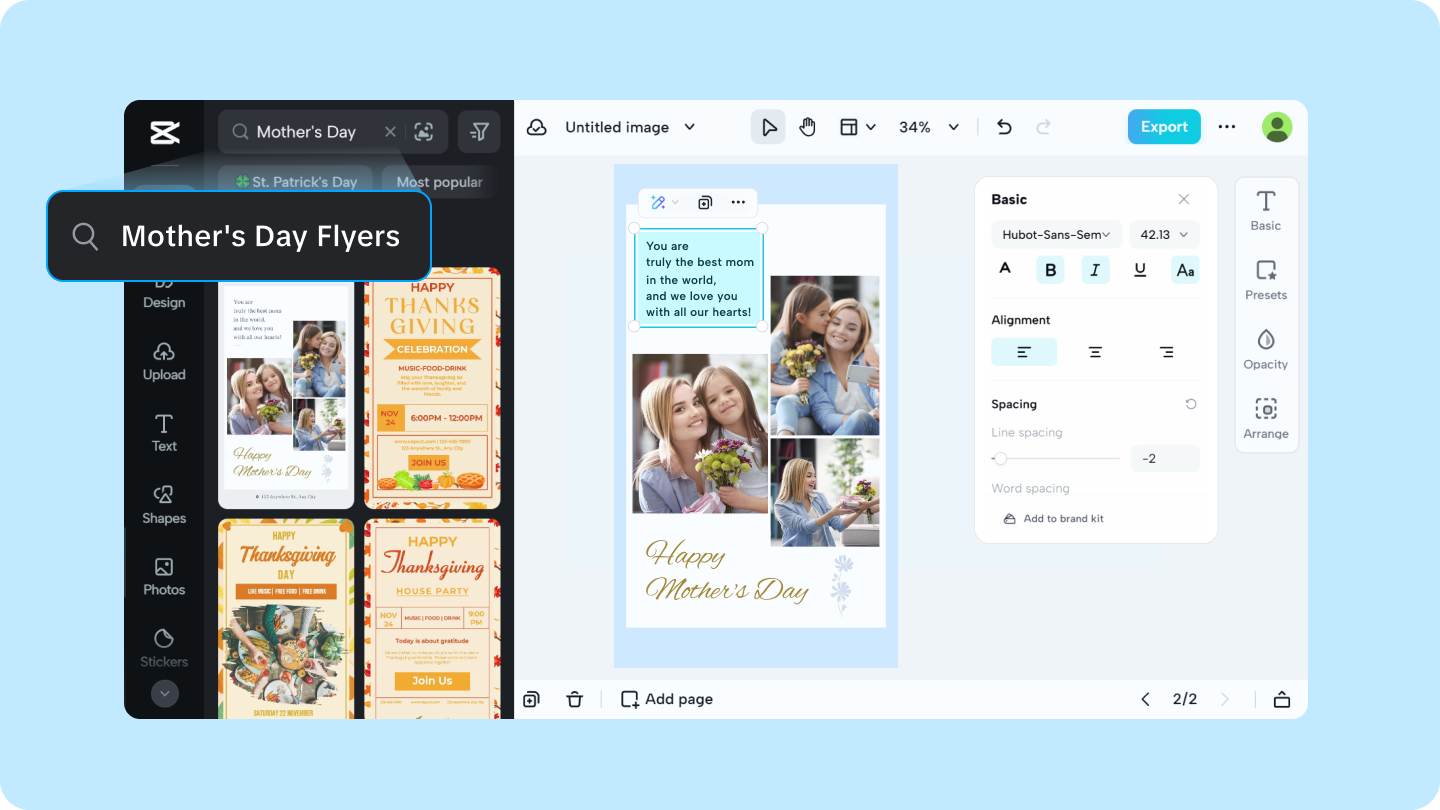Screen dimensions: 1440x810
Task: Click the Add page button
Action: [667, 699]
